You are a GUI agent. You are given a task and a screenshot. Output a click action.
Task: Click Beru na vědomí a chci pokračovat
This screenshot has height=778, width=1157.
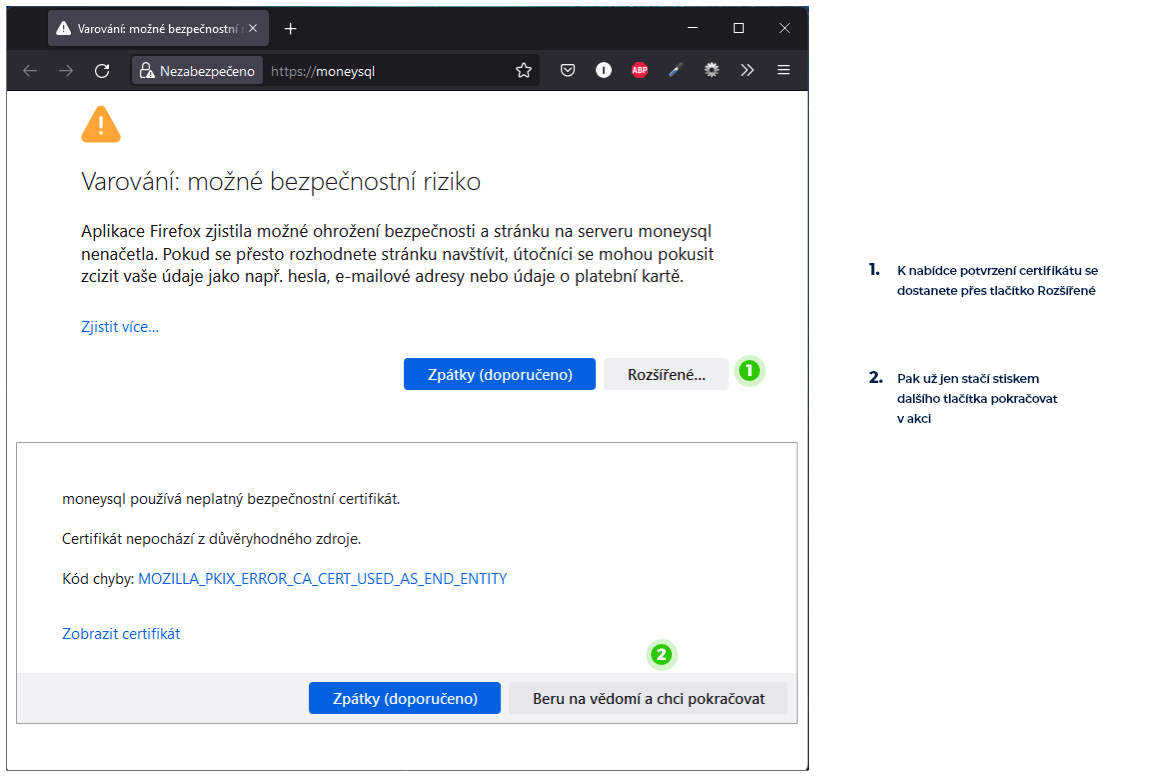649,698
